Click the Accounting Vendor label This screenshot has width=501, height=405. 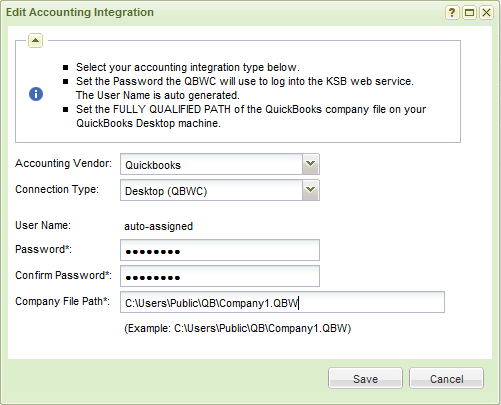(63, 163)
